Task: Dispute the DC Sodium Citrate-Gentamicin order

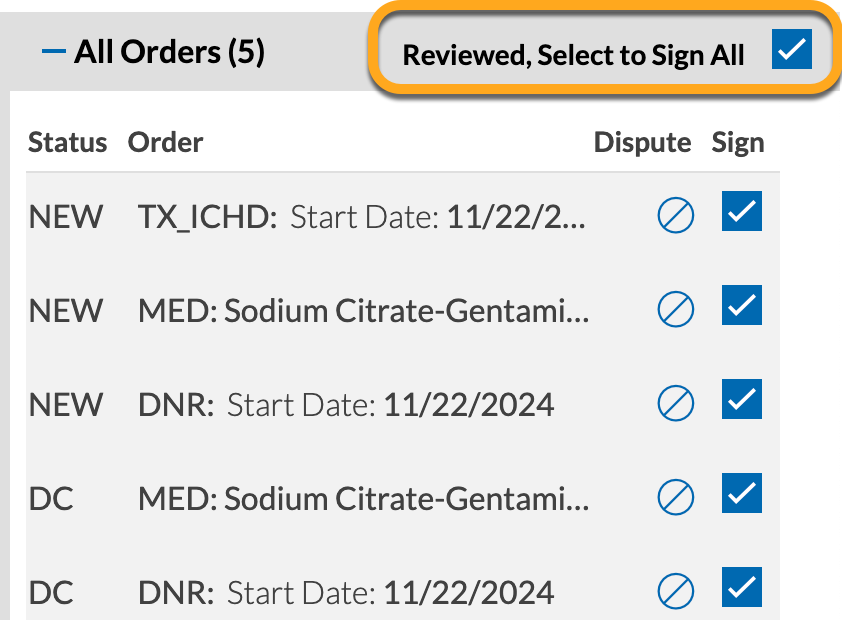Action: click(x=676, y=497)
